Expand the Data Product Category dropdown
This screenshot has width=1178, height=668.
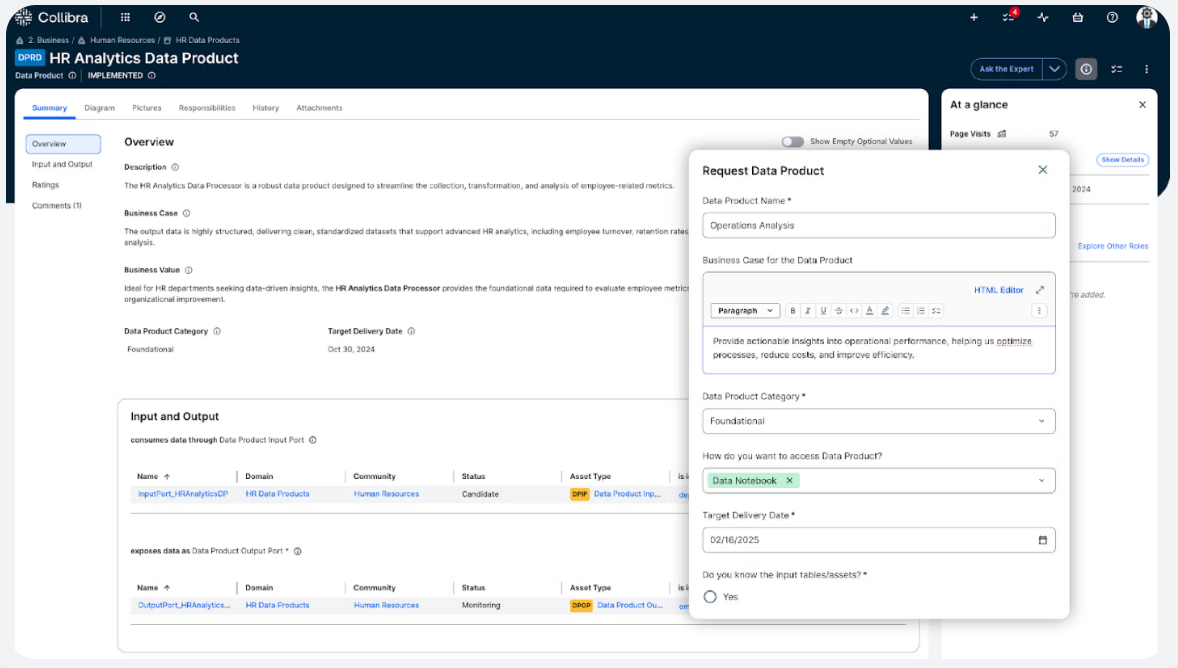point(1042,421)
